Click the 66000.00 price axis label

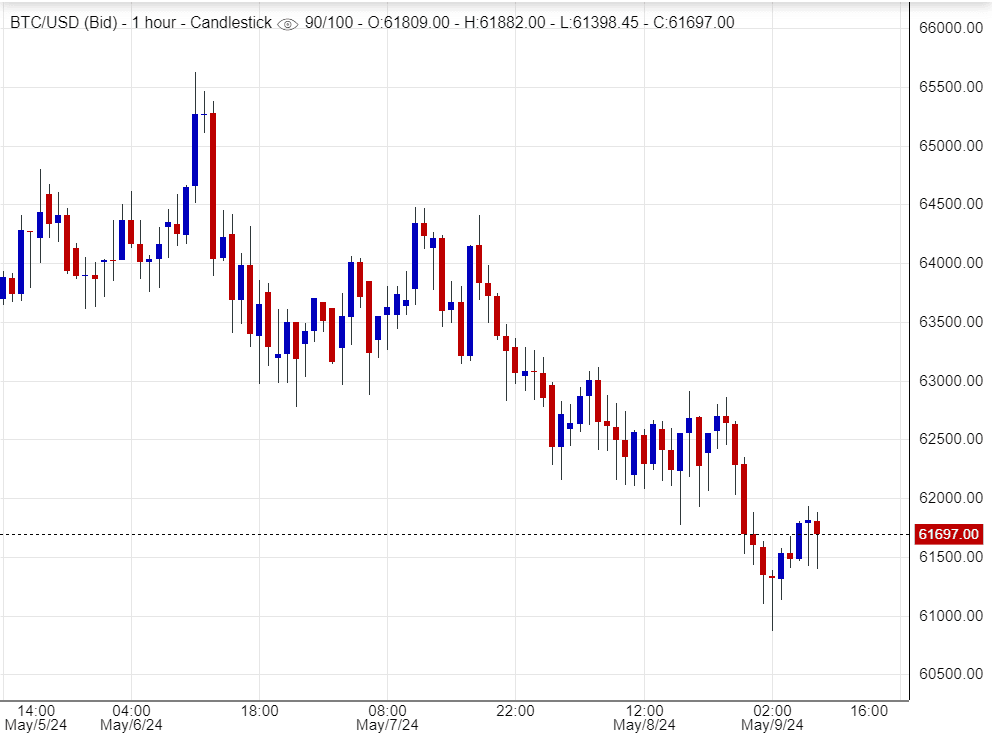point(949,28)
